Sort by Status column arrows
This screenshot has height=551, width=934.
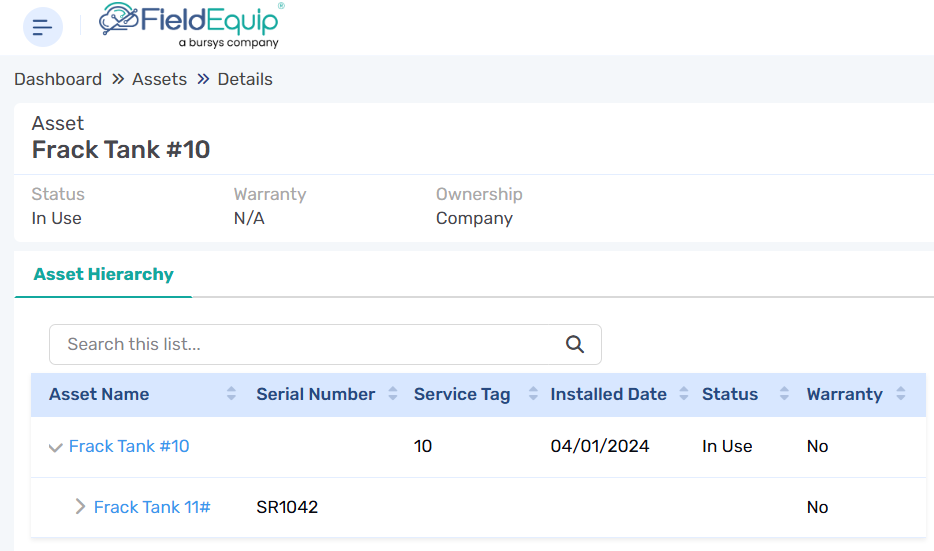point(784,394)
